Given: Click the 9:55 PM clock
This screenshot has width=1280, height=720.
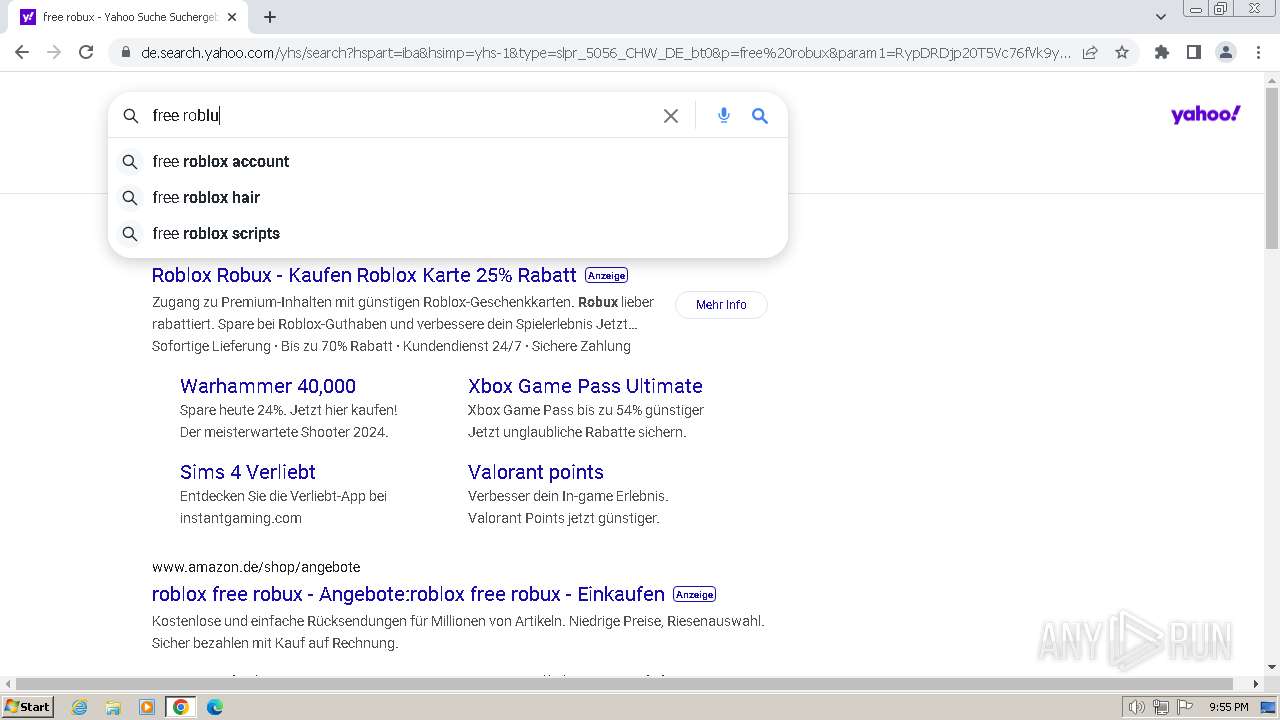Looking at the screenshot, I should click(1229, 707).
